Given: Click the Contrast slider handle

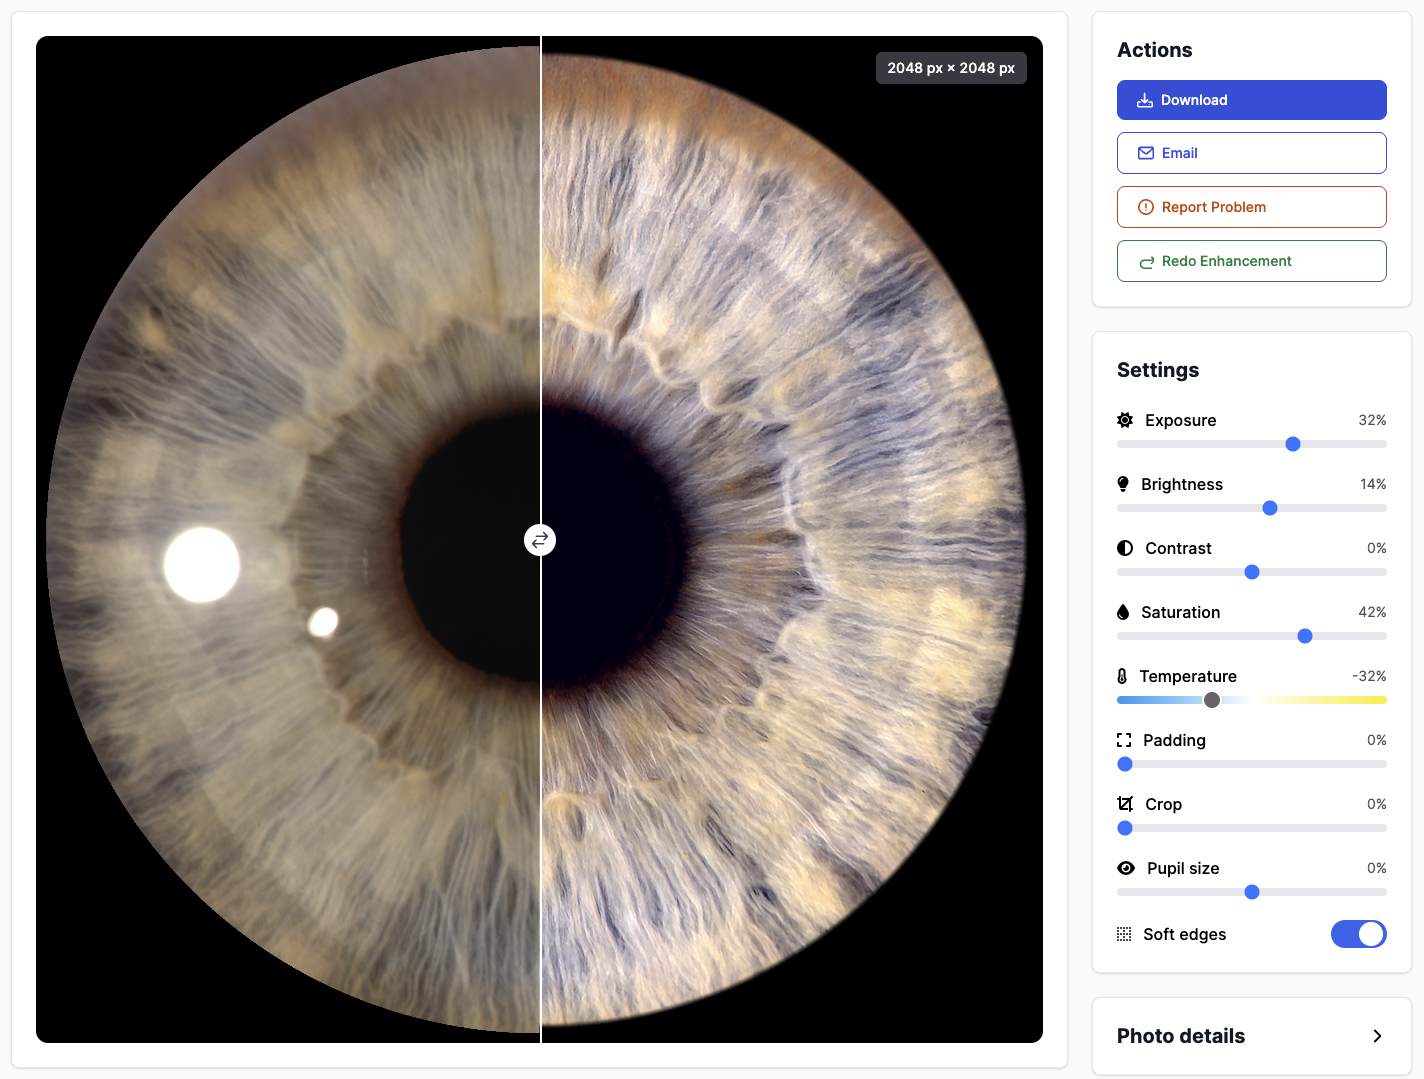Looking at the screenshot, I should coord(1252,572).
